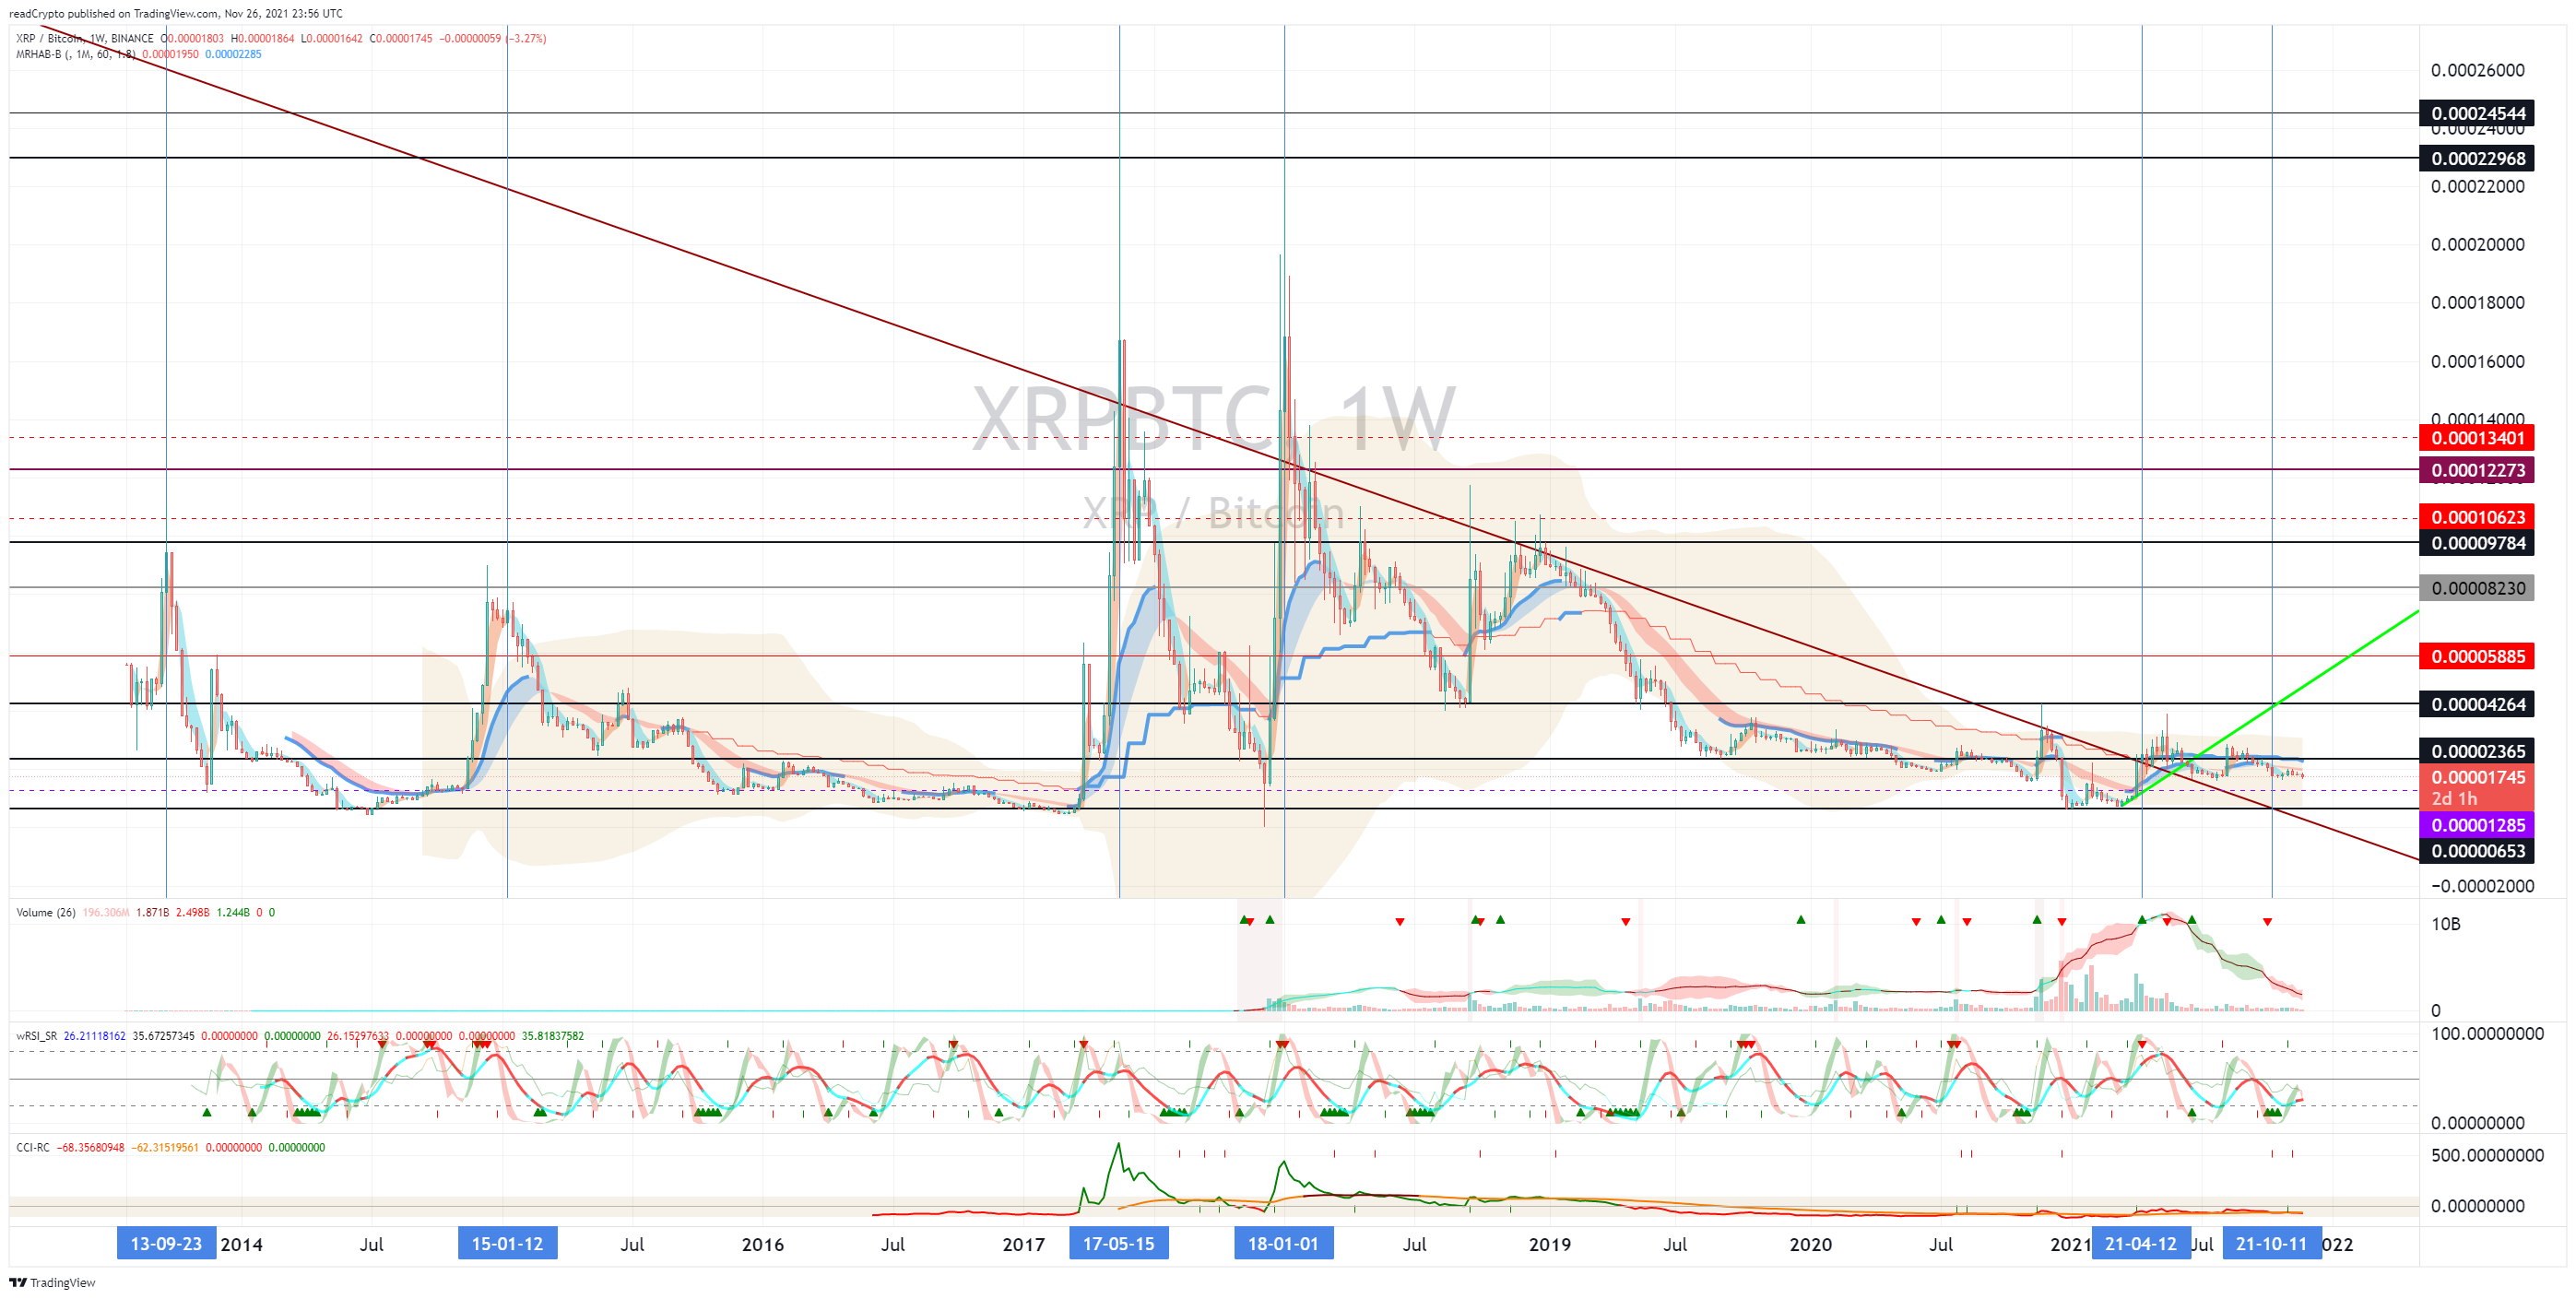Click the 500.00000000 CCI axis label
Viewport: 2576px width, 1299px height.
(x=2487, y=1155)
